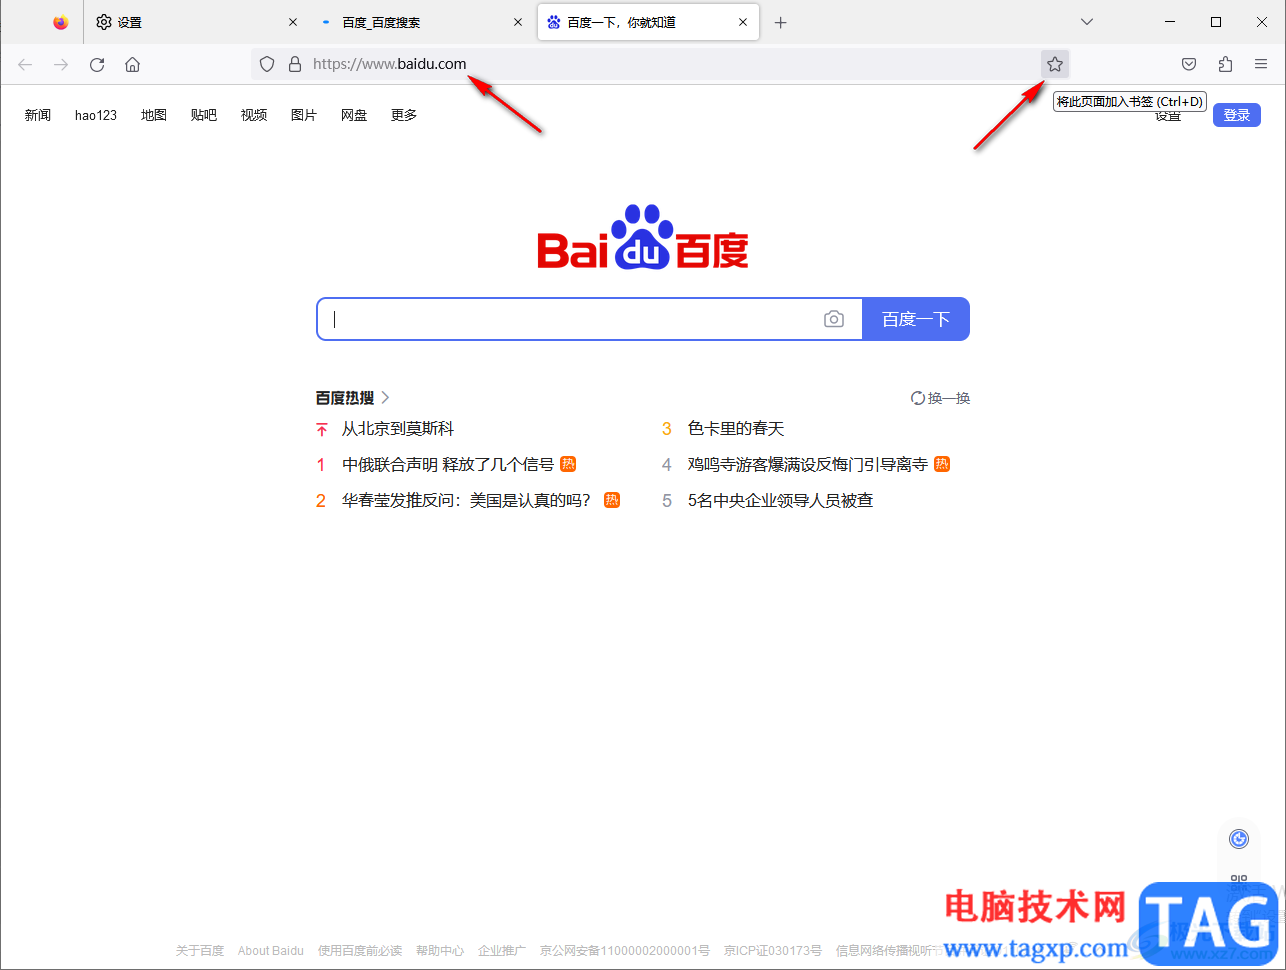Focus the Baidu search input box

pyautogui.click(x=590, y=319)
